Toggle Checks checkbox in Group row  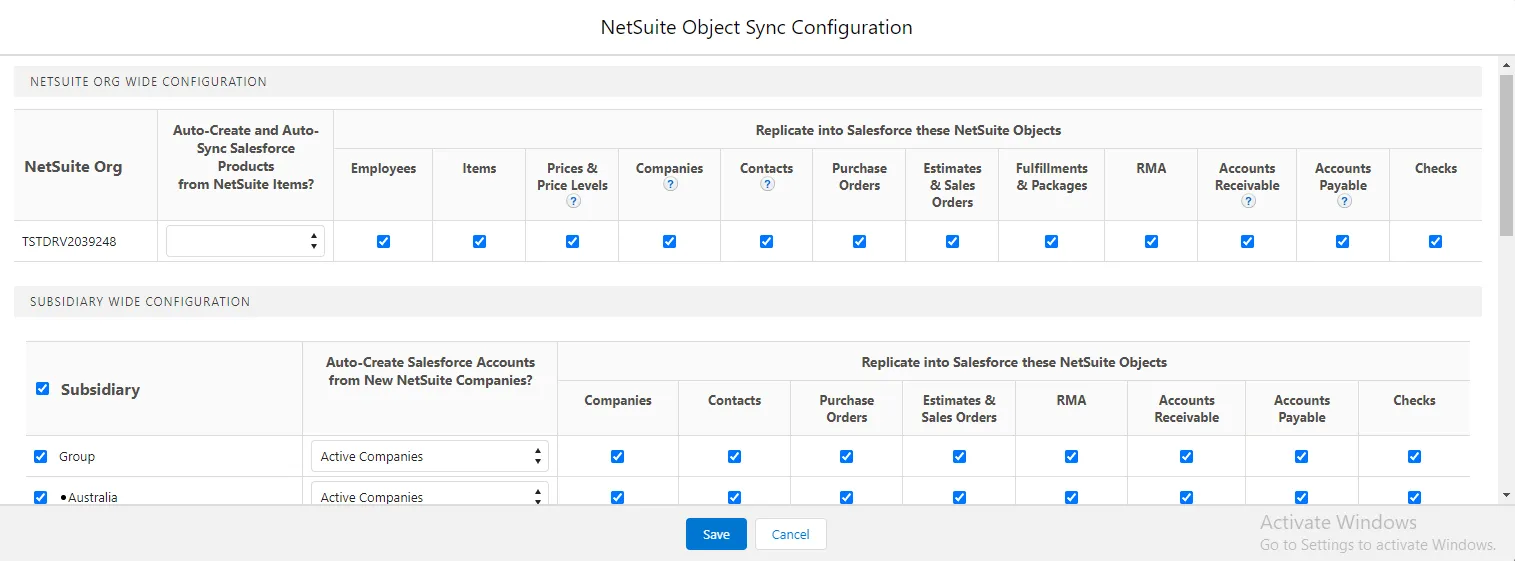[x=1414, y=456]
